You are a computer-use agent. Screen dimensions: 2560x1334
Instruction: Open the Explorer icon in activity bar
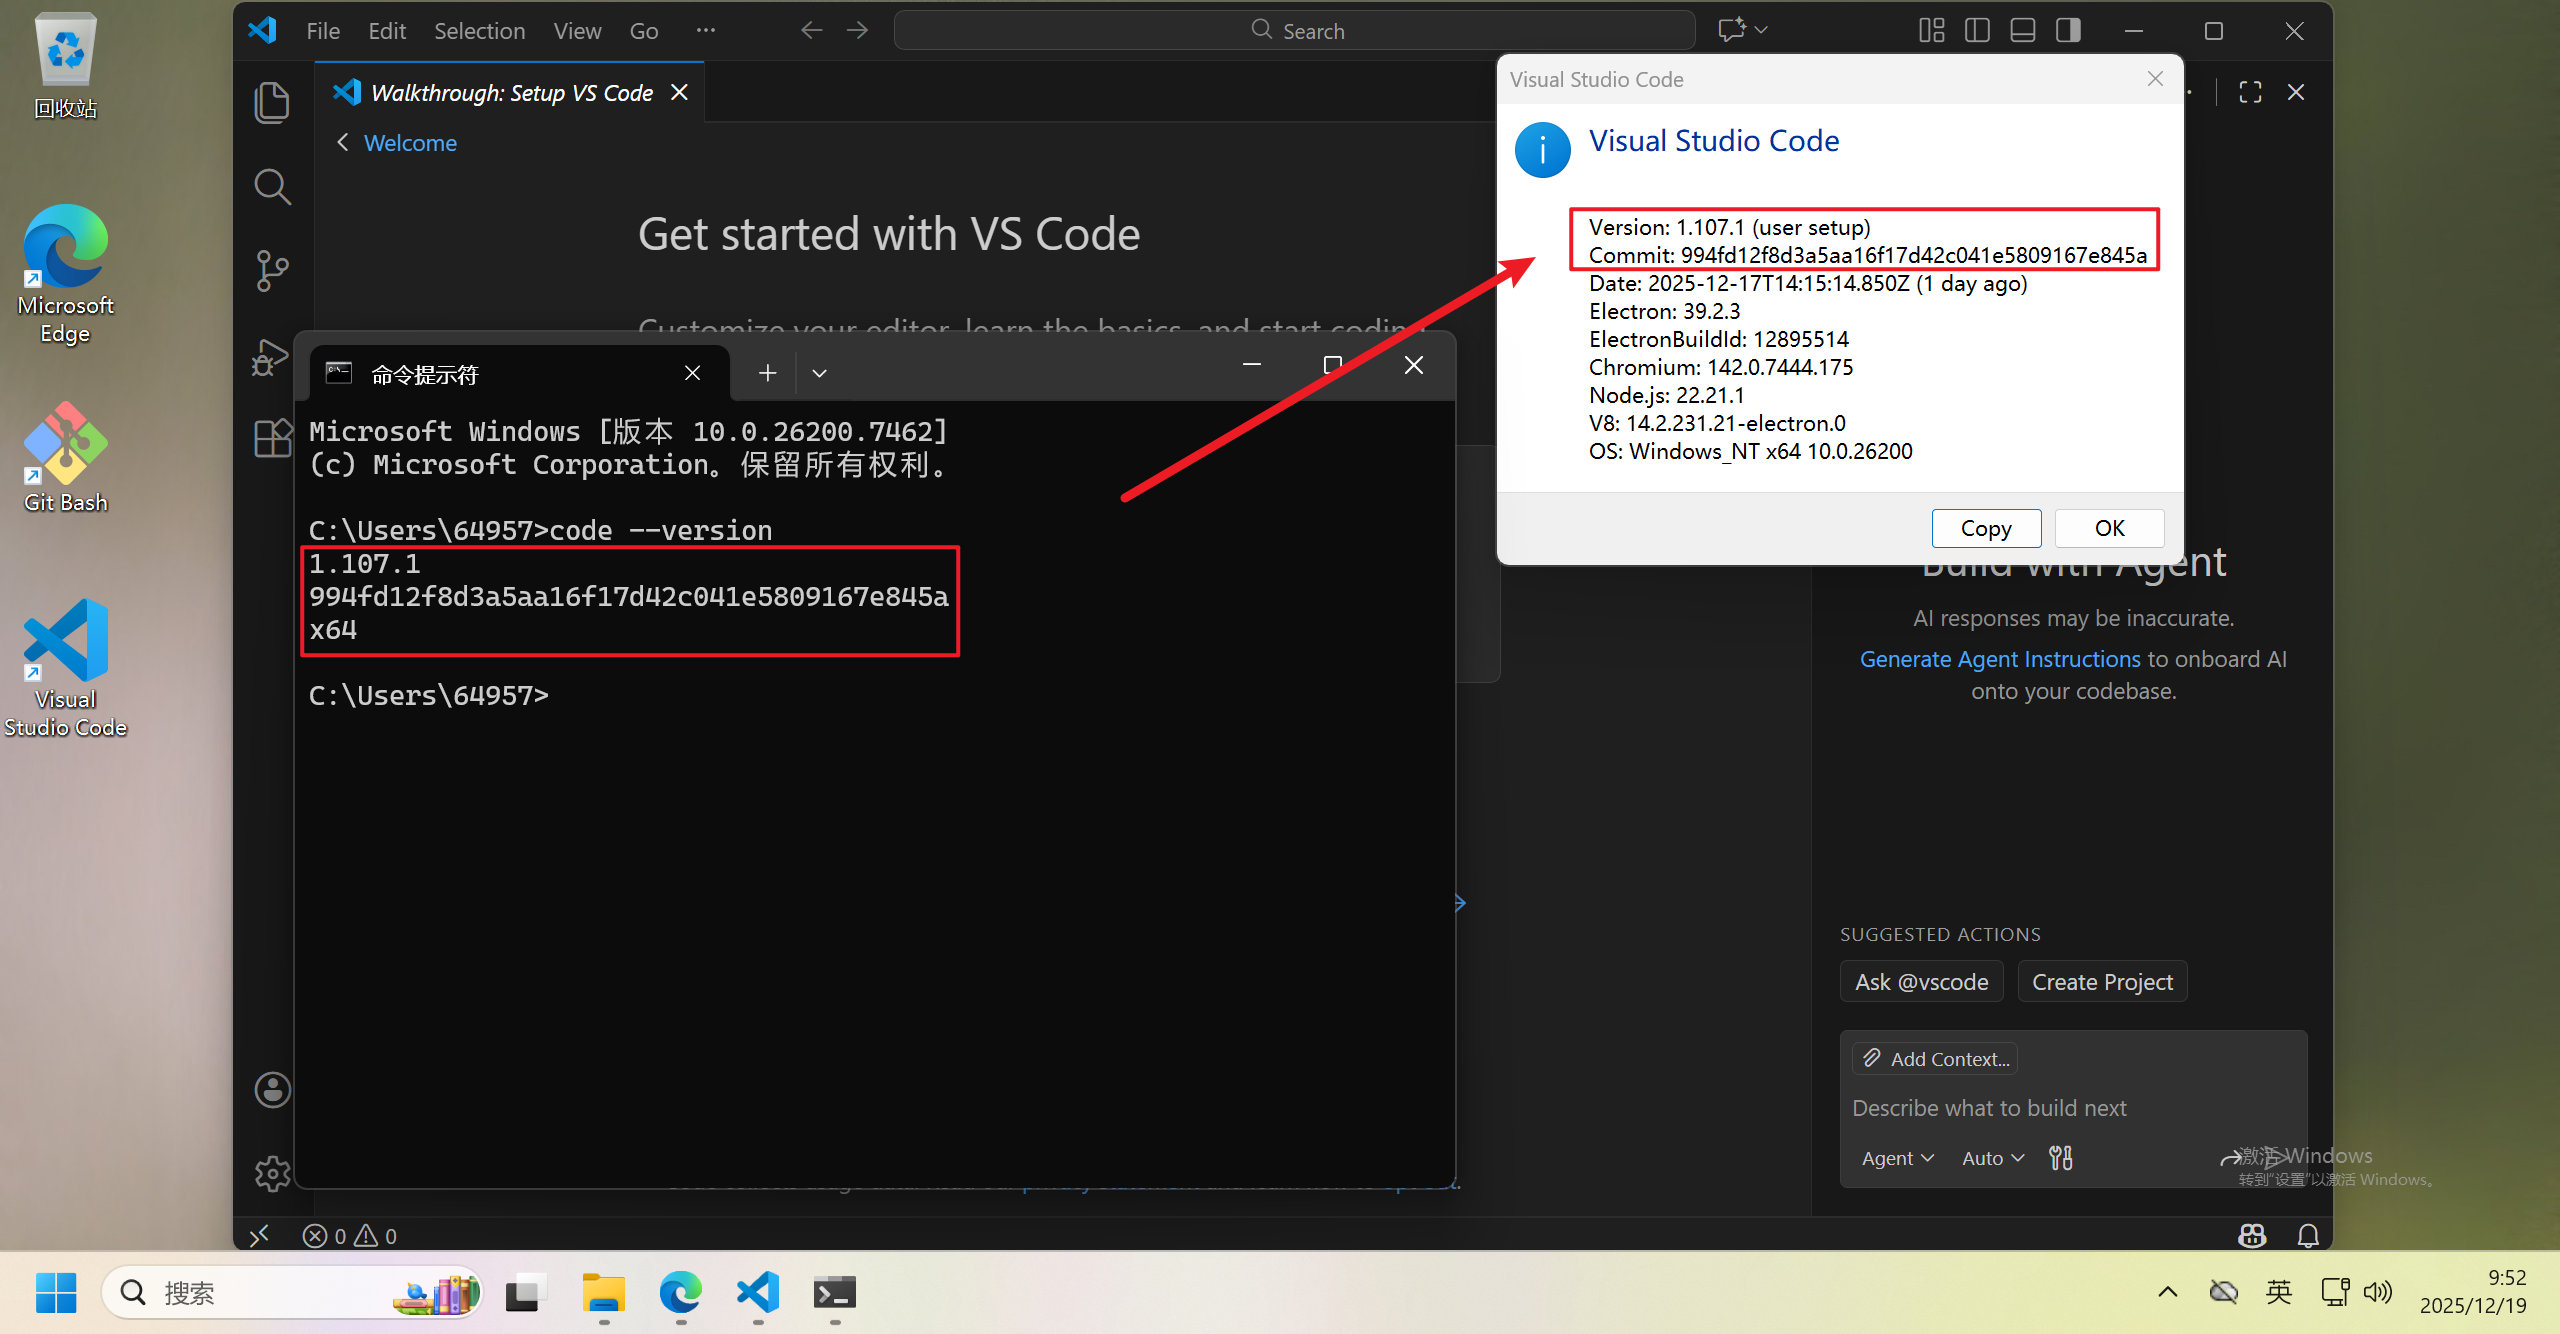click(x=272, y=103)
